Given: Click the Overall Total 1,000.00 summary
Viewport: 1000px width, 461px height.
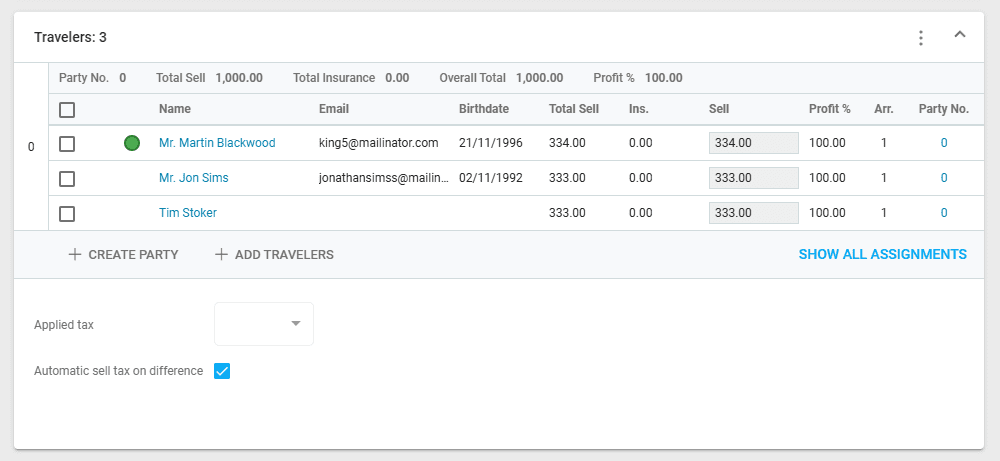Looking at the screenshot, I should [501, 78].
